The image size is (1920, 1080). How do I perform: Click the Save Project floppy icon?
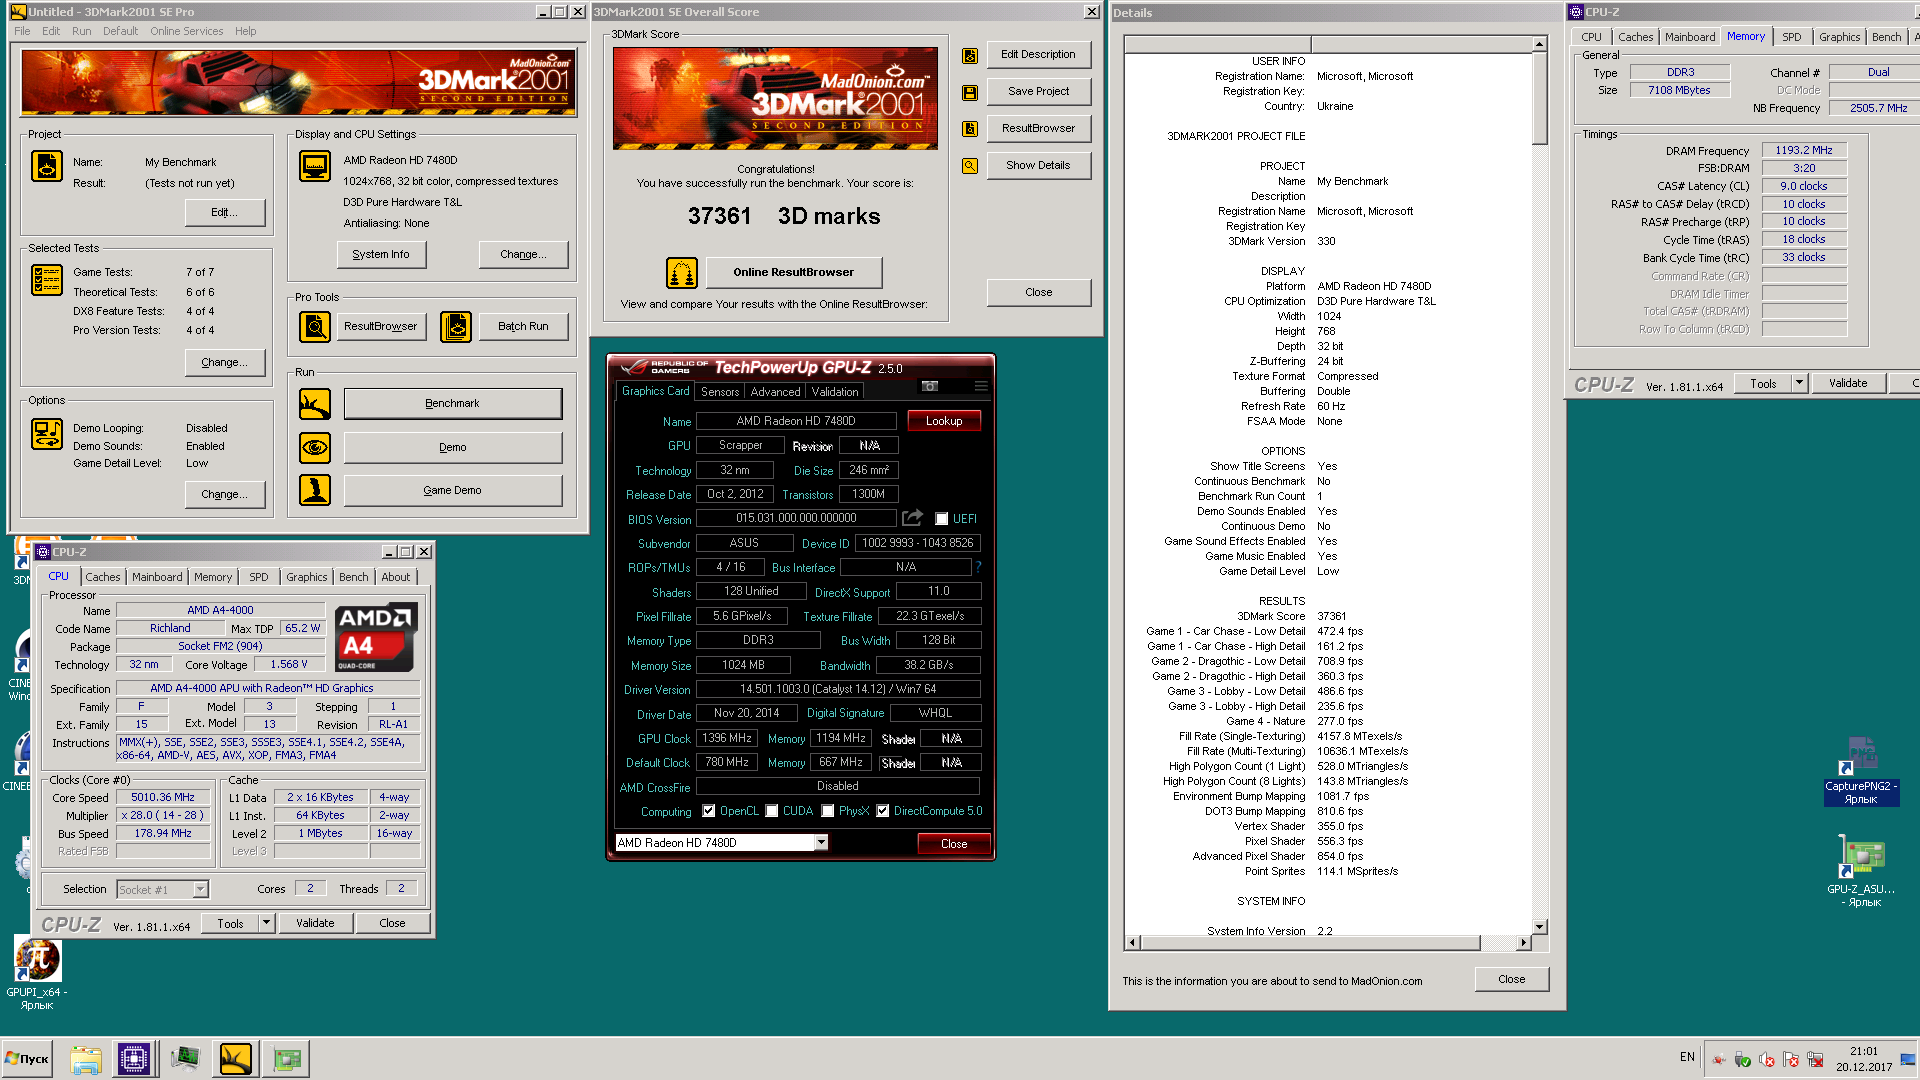pos(970,92)
